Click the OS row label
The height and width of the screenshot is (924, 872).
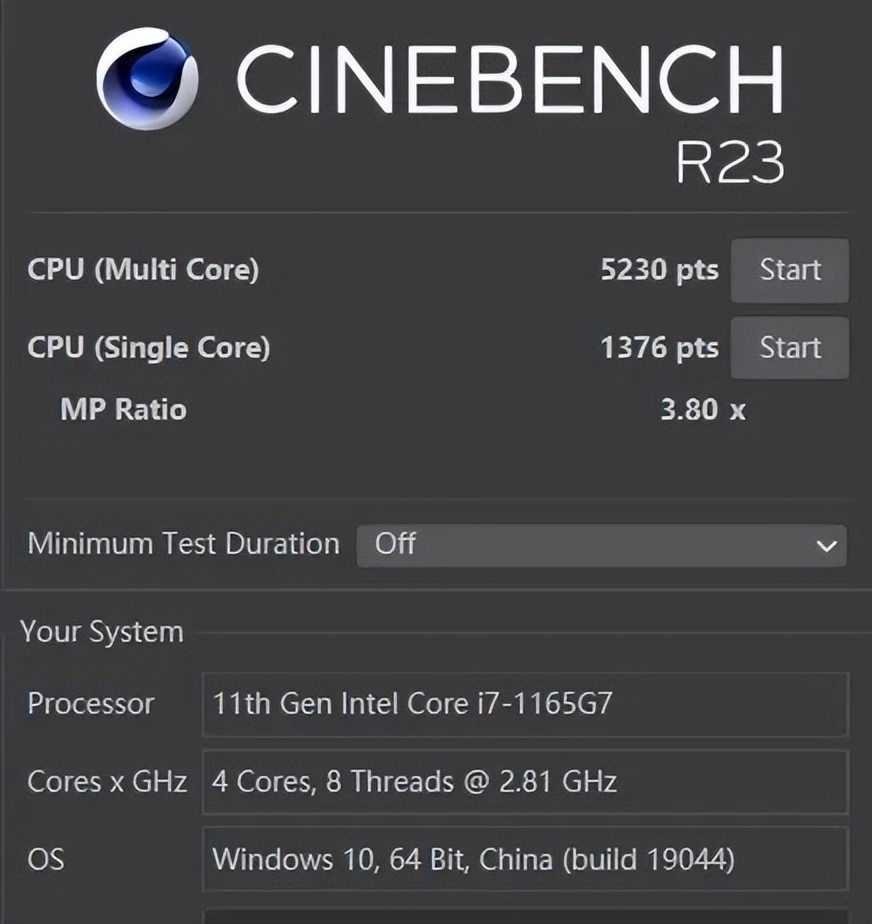coord(45,858)
